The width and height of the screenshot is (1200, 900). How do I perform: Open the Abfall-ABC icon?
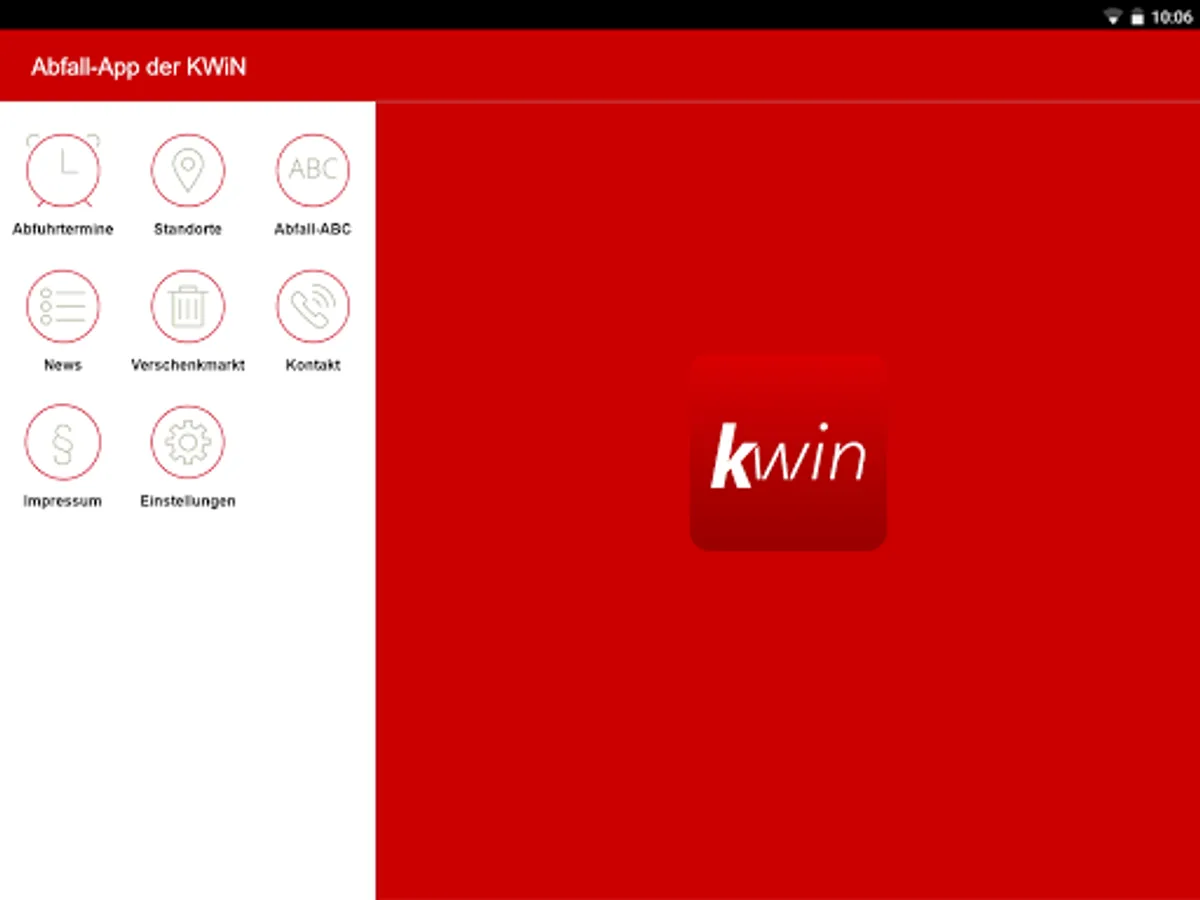coord(313,170)
